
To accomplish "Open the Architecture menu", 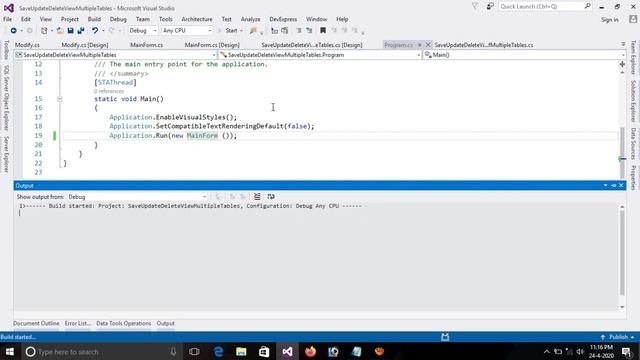I will click(197, 19).
